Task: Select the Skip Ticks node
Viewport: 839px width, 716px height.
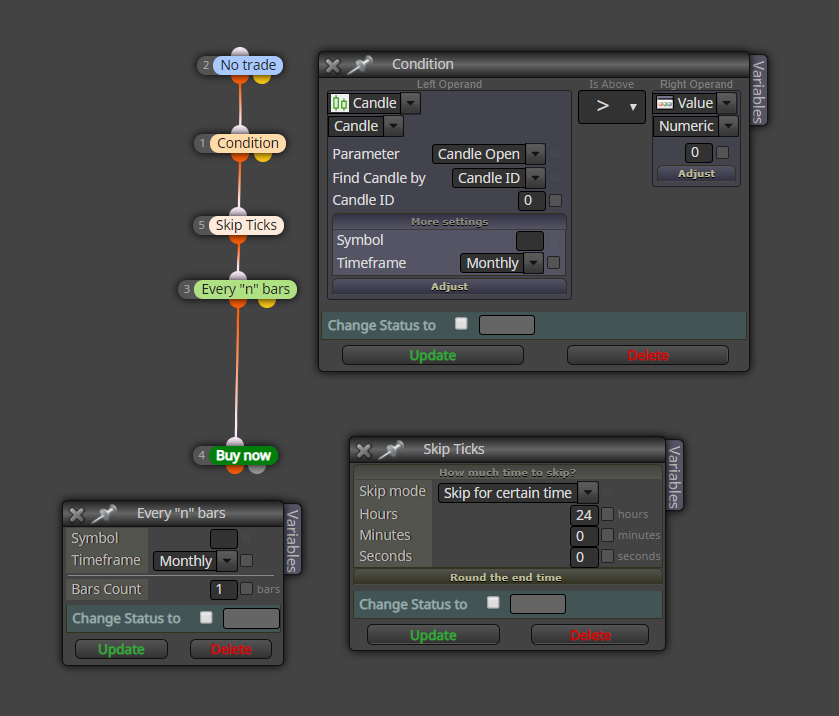Action: (246, 225)
